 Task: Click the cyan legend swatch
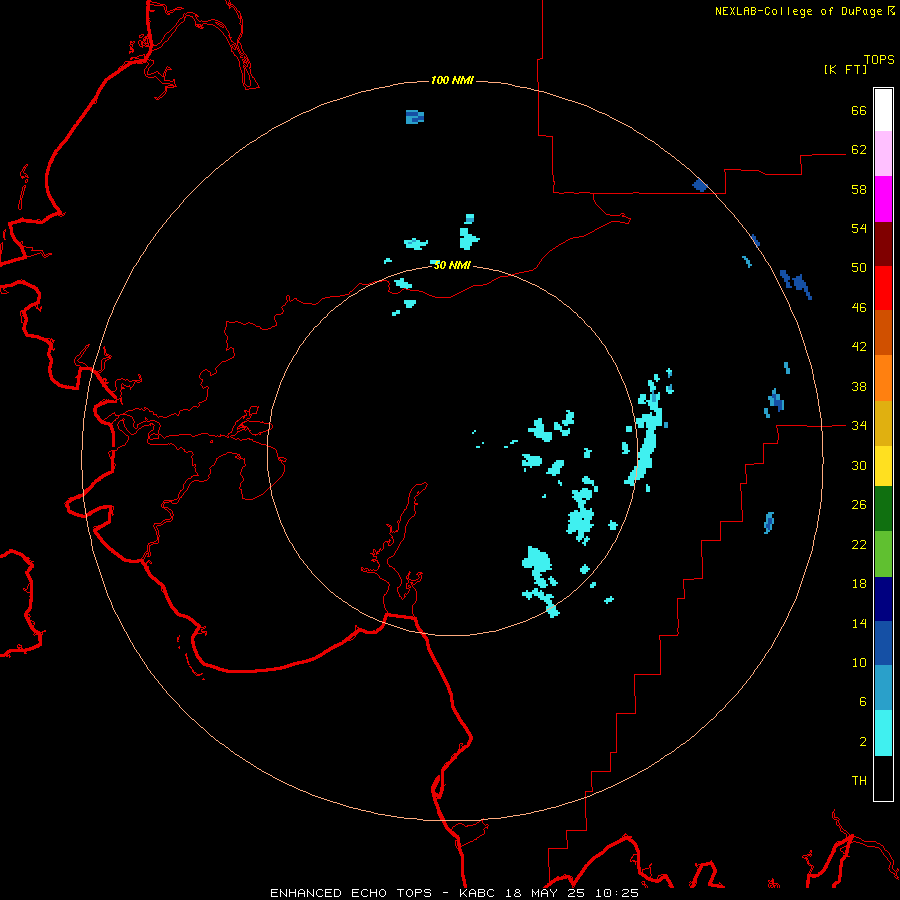pos(883,733)
